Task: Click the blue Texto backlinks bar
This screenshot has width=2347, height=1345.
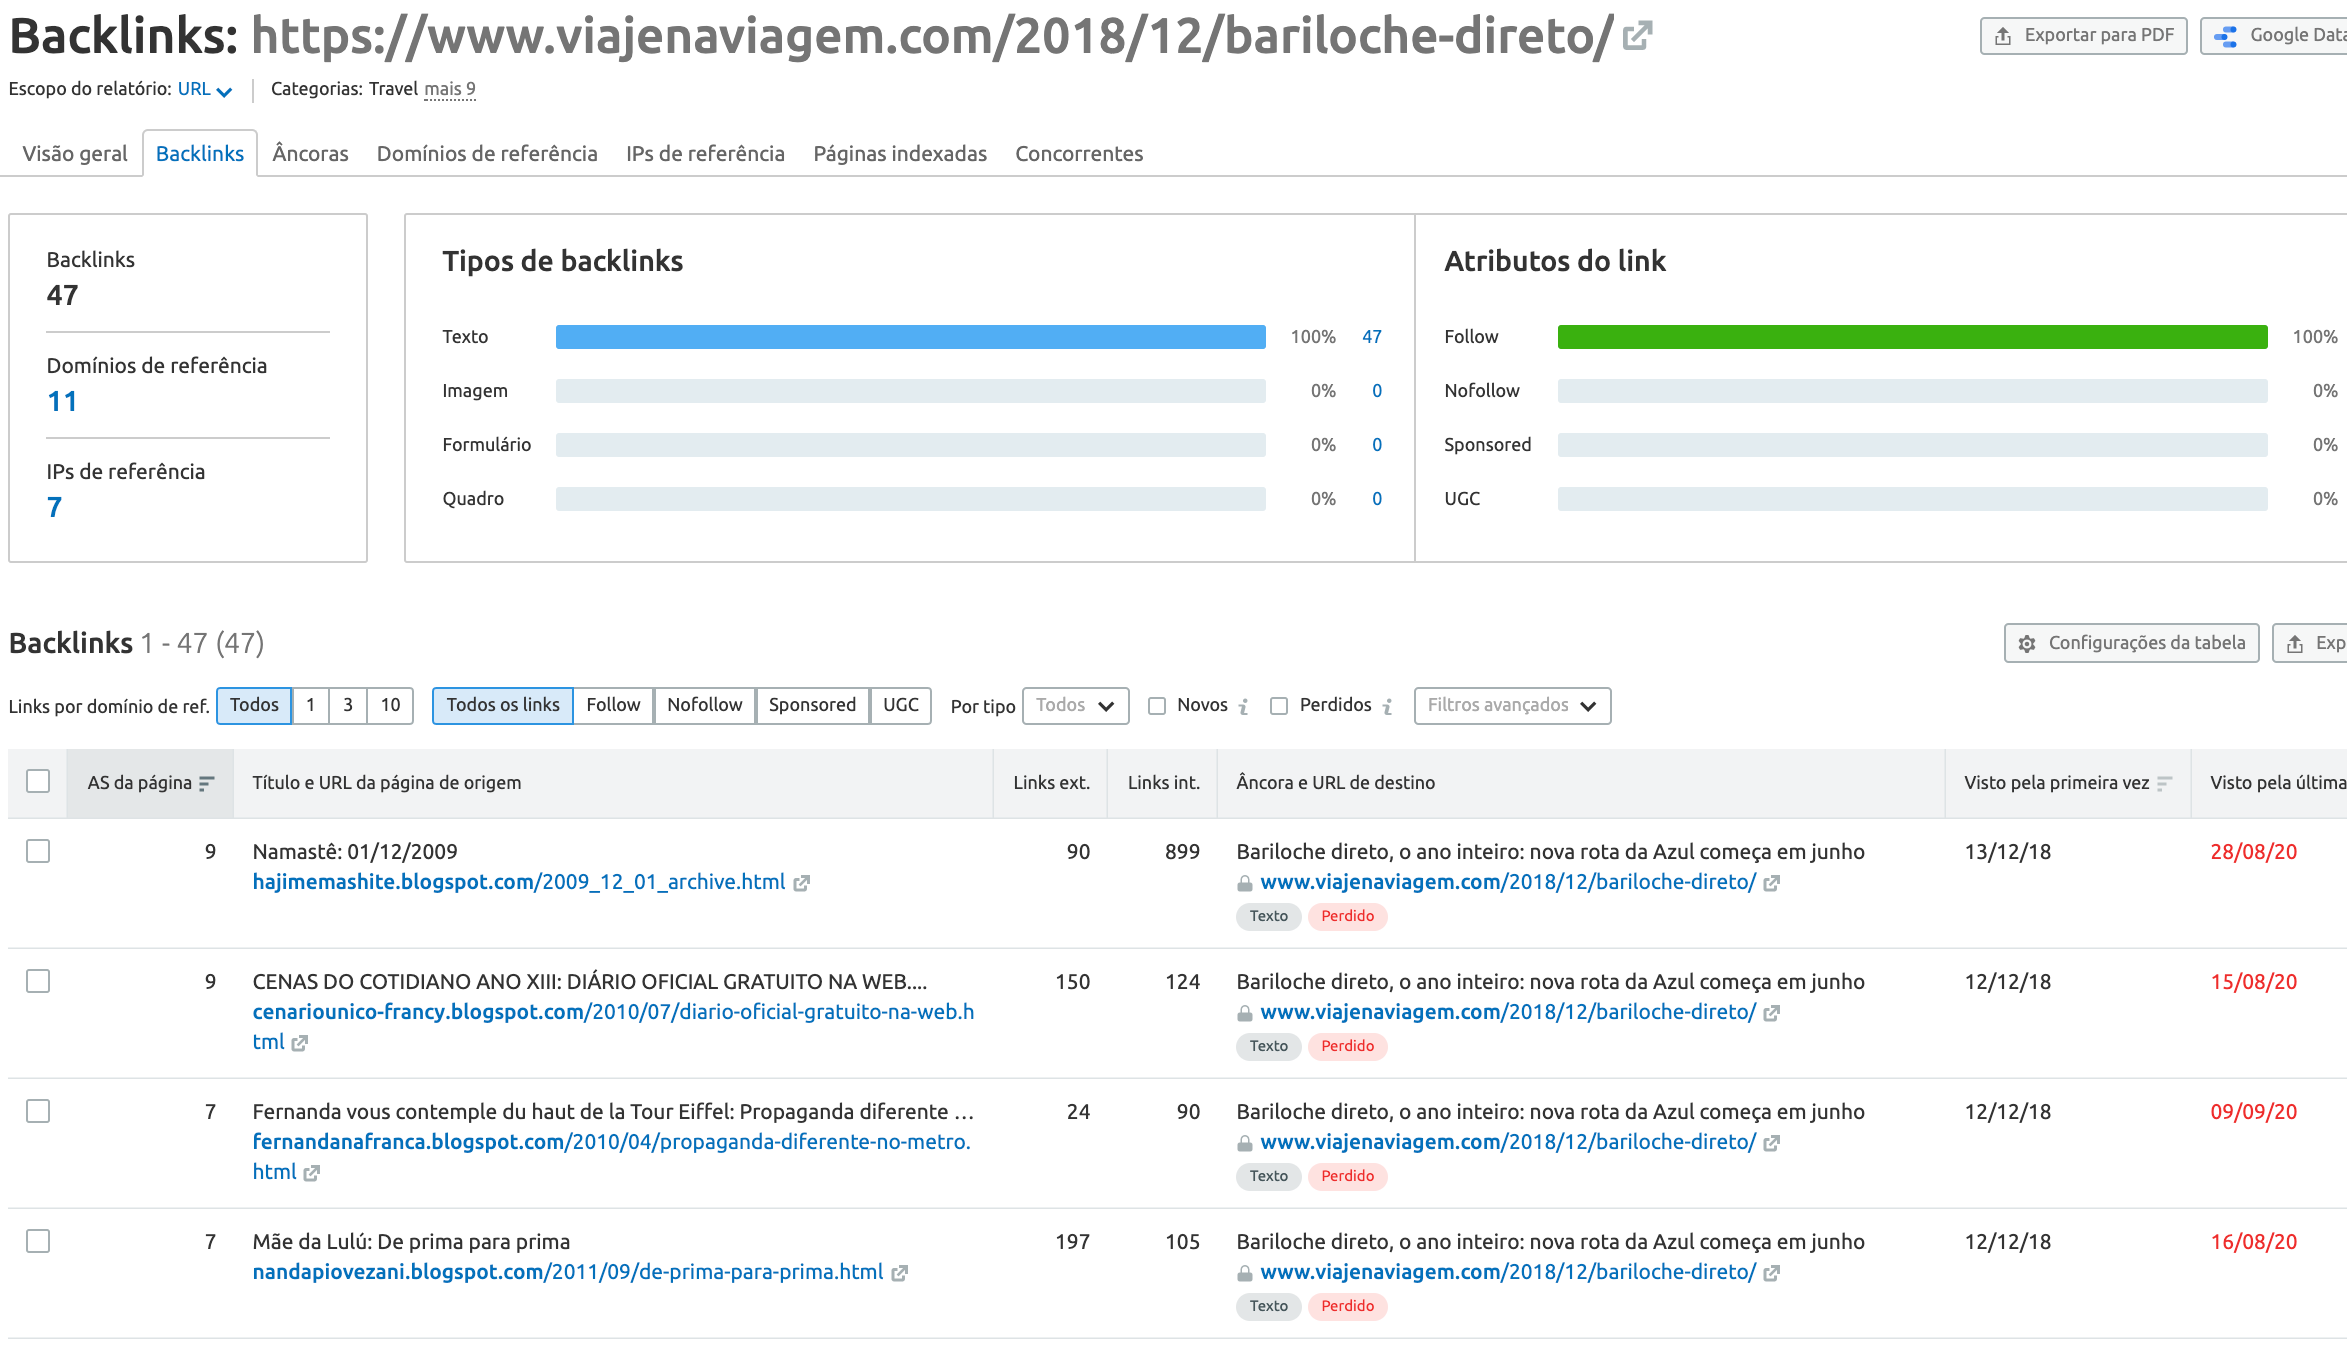Action: [910, 337]
